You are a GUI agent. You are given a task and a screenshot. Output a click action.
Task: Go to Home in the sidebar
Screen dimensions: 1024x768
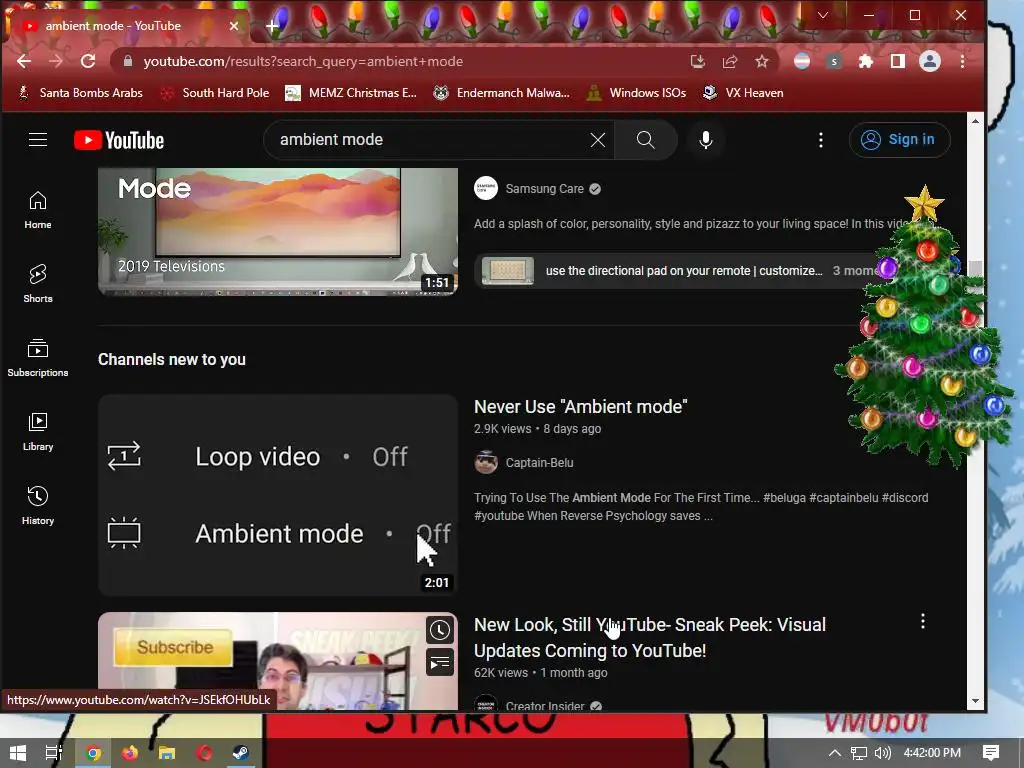click(38, 210)
